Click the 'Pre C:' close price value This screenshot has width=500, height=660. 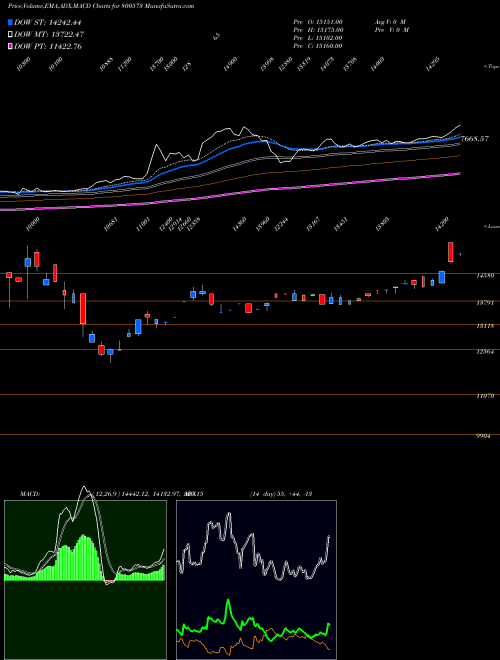tap(317, 46)
